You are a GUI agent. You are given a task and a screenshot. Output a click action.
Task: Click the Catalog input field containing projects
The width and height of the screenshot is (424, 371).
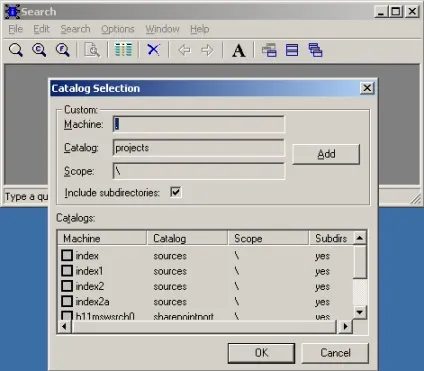(199, 148)
